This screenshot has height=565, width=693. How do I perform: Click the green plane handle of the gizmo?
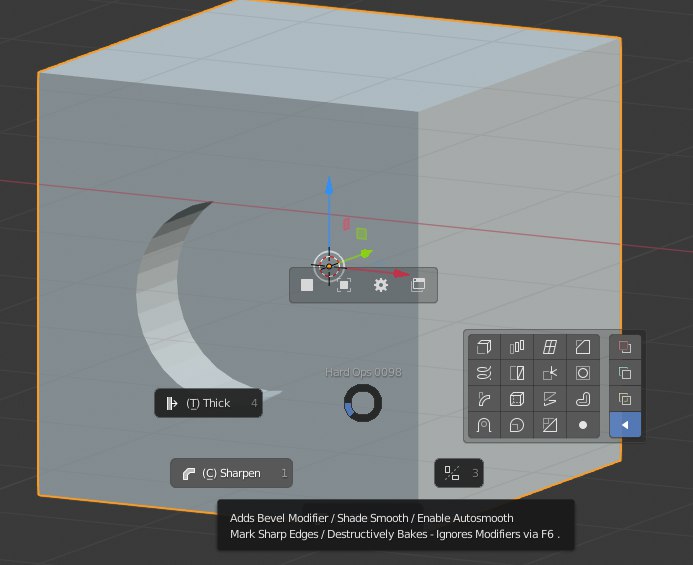(362, 233)
